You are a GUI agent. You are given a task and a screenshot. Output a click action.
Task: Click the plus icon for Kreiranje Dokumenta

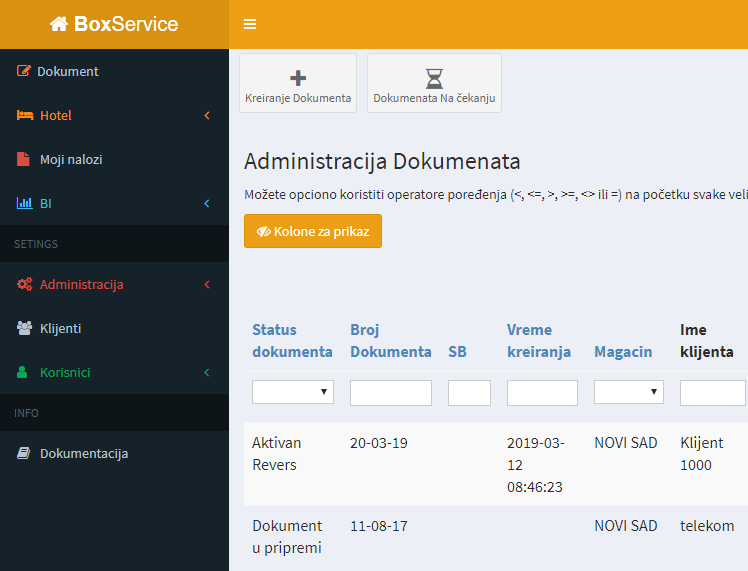298,78
